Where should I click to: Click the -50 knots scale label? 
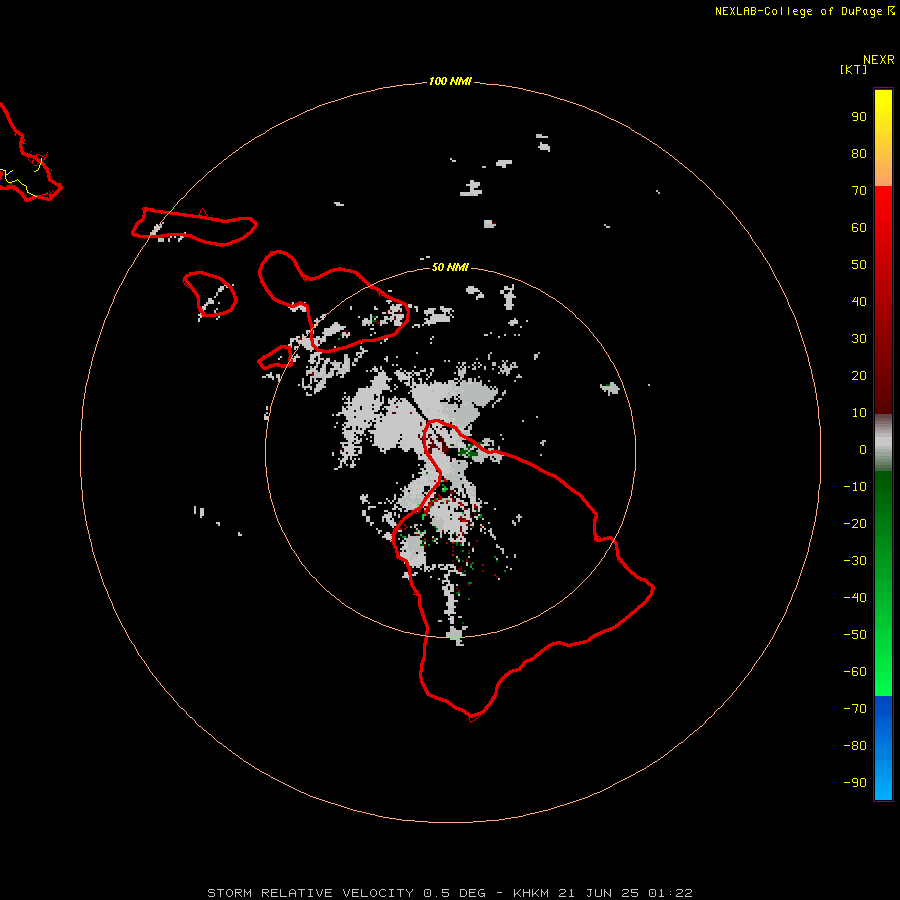pyautogui.click(x=855, y=635)
